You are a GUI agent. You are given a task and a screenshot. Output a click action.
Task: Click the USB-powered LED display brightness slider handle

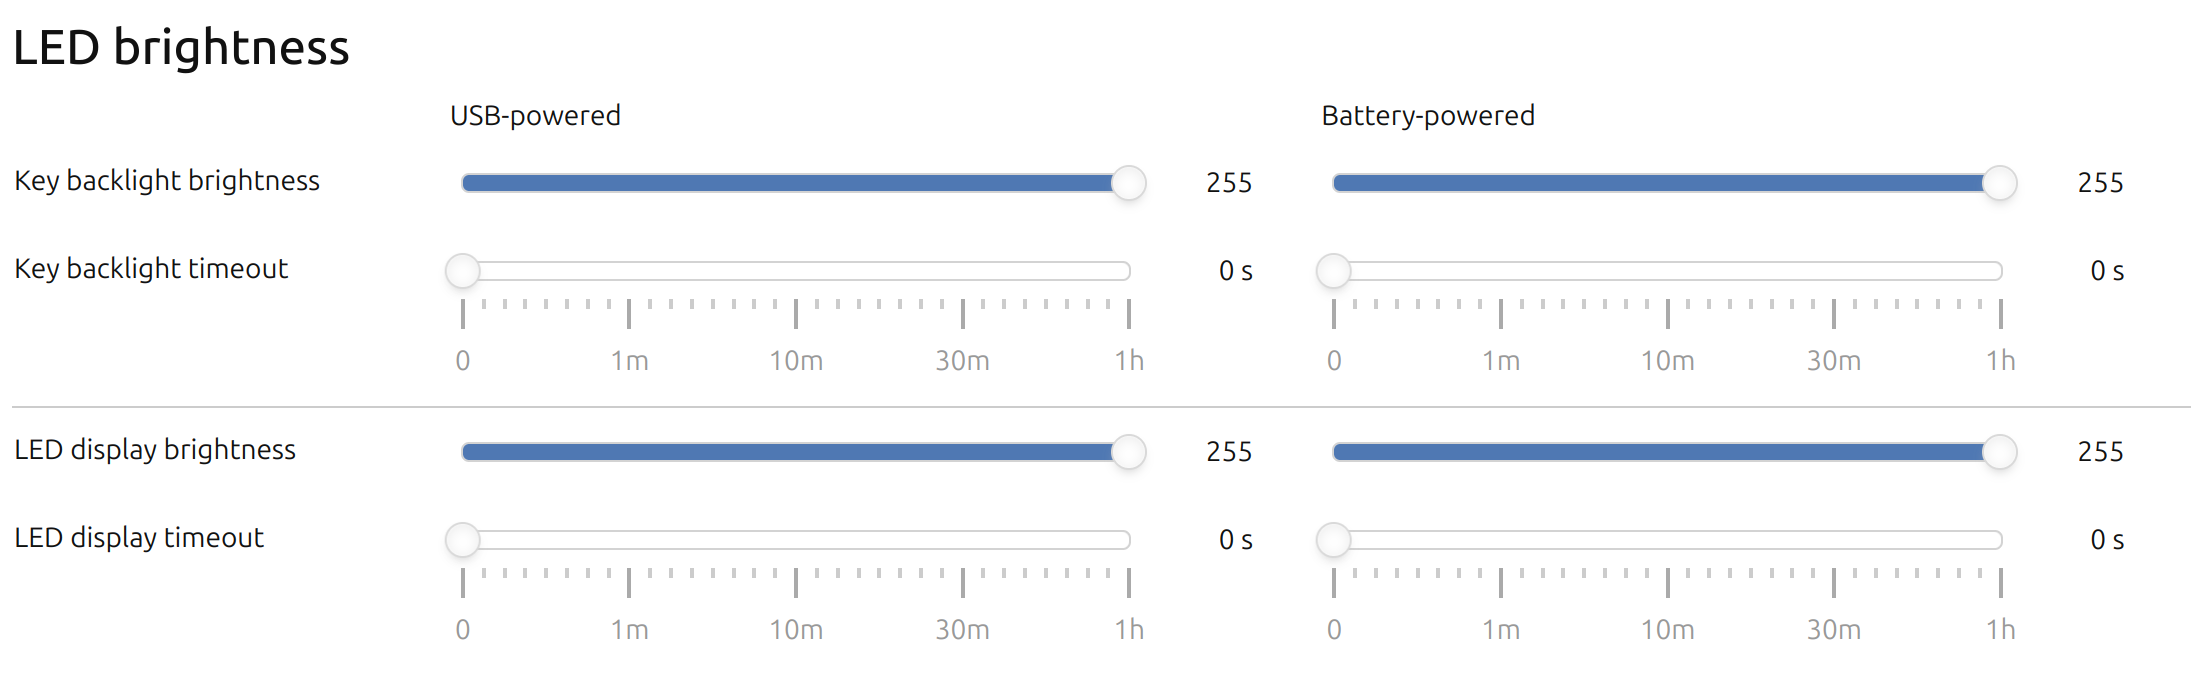[x=1128, y=452]
